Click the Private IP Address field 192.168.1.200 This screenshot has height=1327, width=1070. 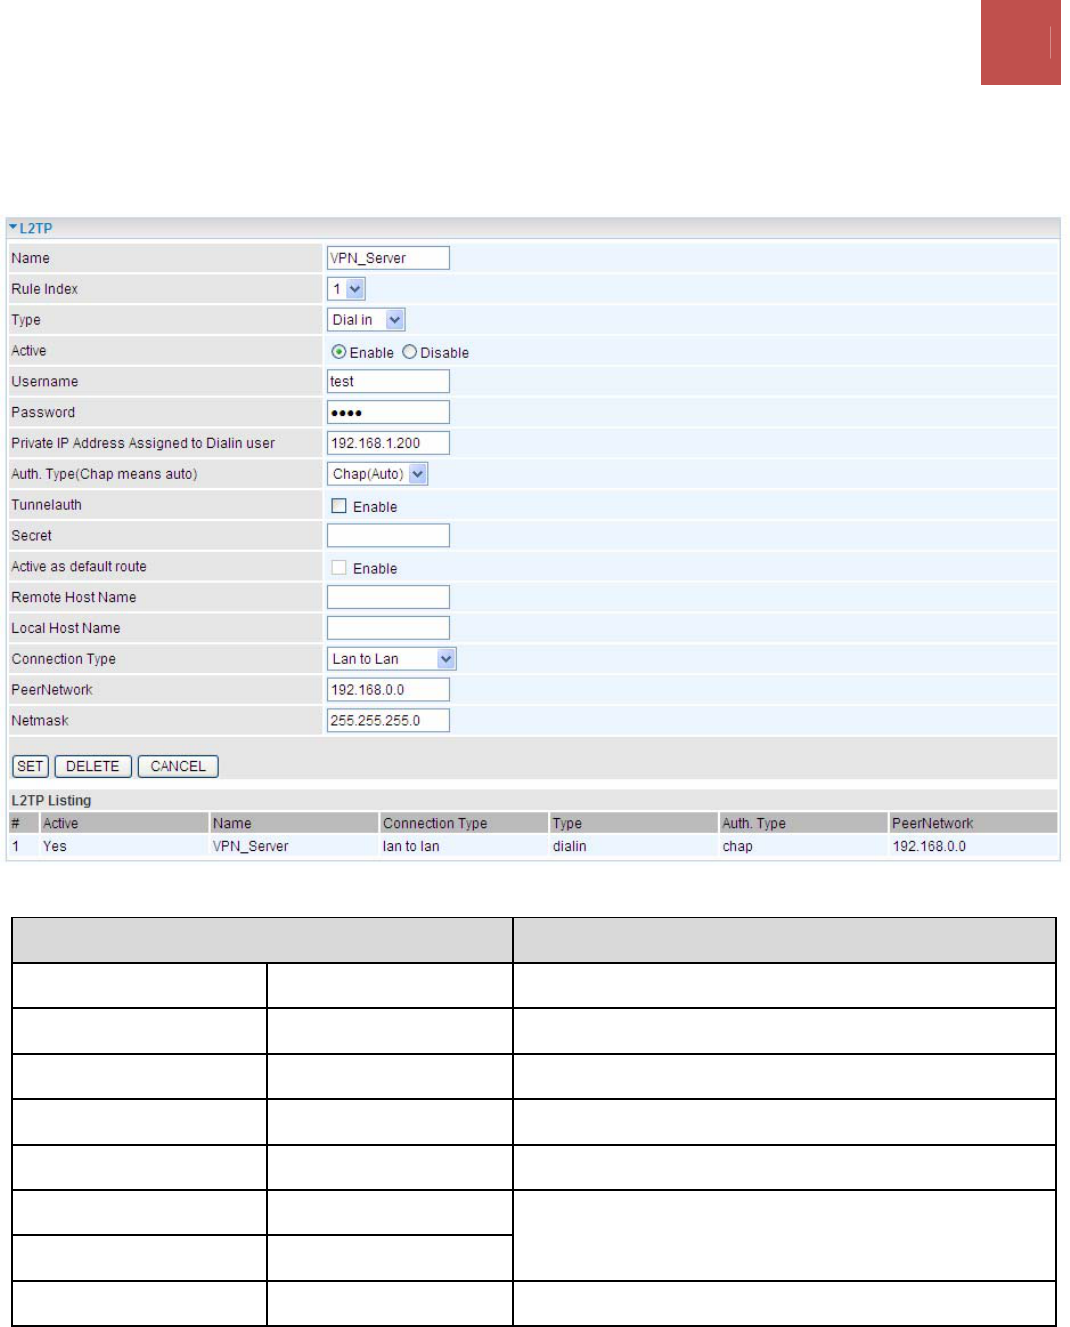(388, 443)
